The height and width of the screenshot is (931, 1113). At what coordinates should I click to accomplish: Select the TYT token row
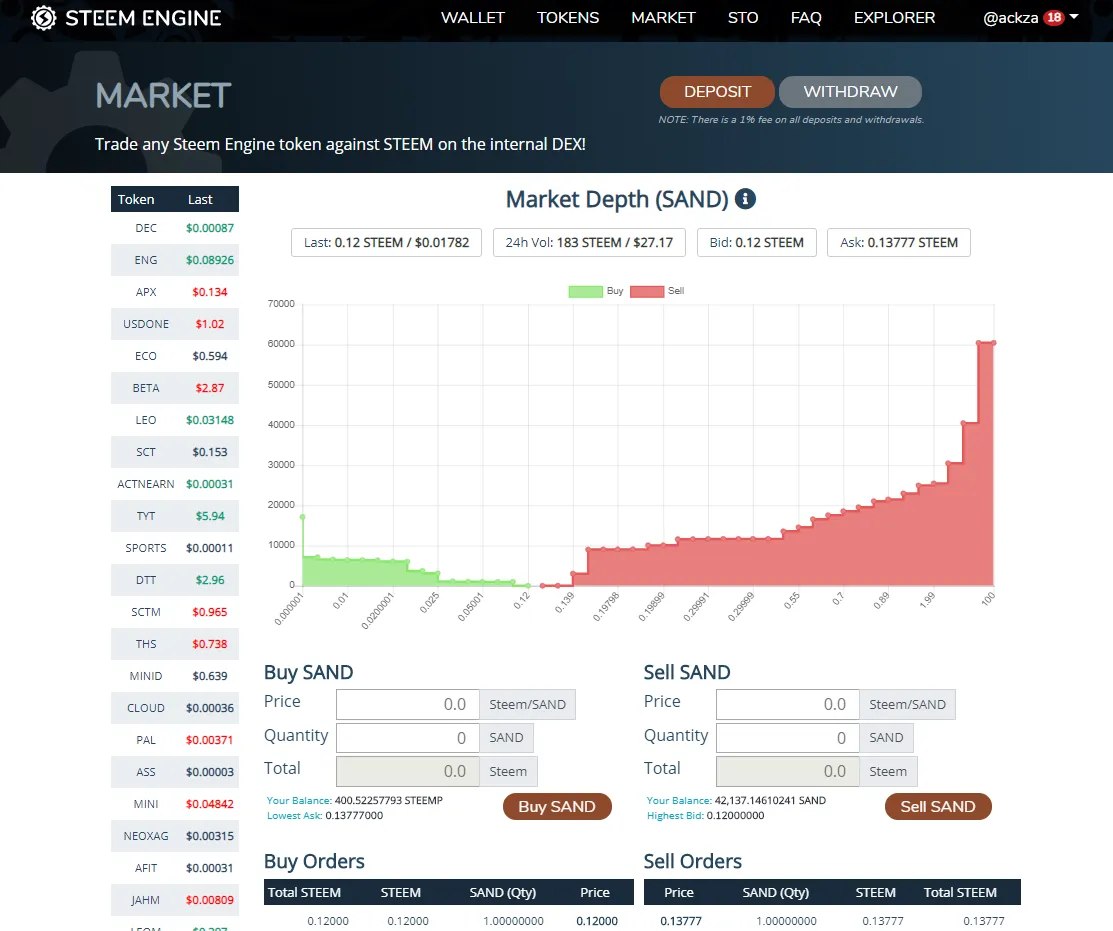coord(175,516)
